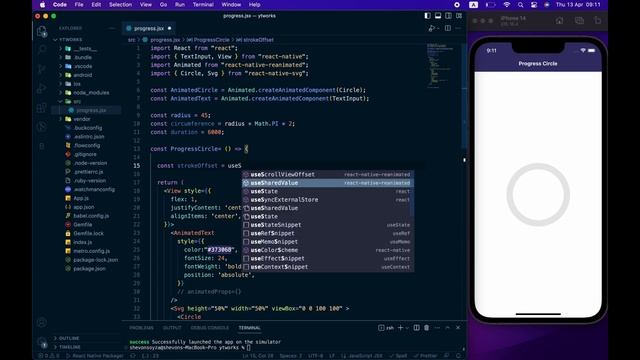
Task: Toggle panel layout icon in title bar
Action: 438,16
